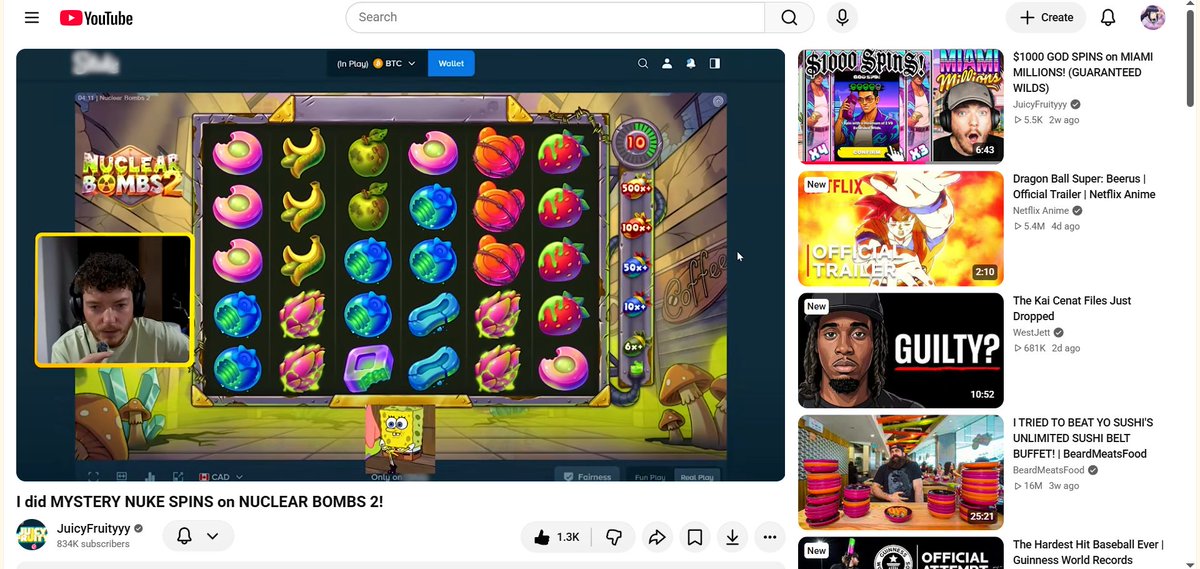1200x569 pixels.
Task: Click the in-video sidebar panel icon
Action: pyautogui.click(x=715, y=64)
